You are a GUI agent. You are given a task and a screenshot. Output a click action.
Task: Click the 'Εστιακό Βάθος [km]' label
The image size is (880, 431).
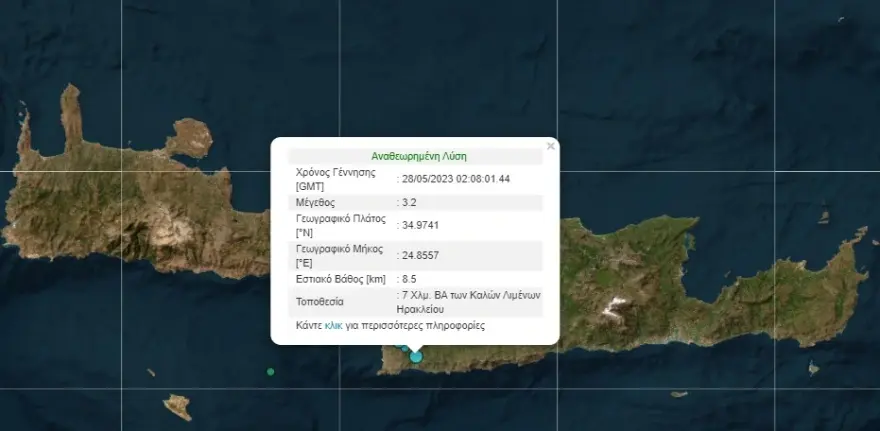(x=340, y=279)
